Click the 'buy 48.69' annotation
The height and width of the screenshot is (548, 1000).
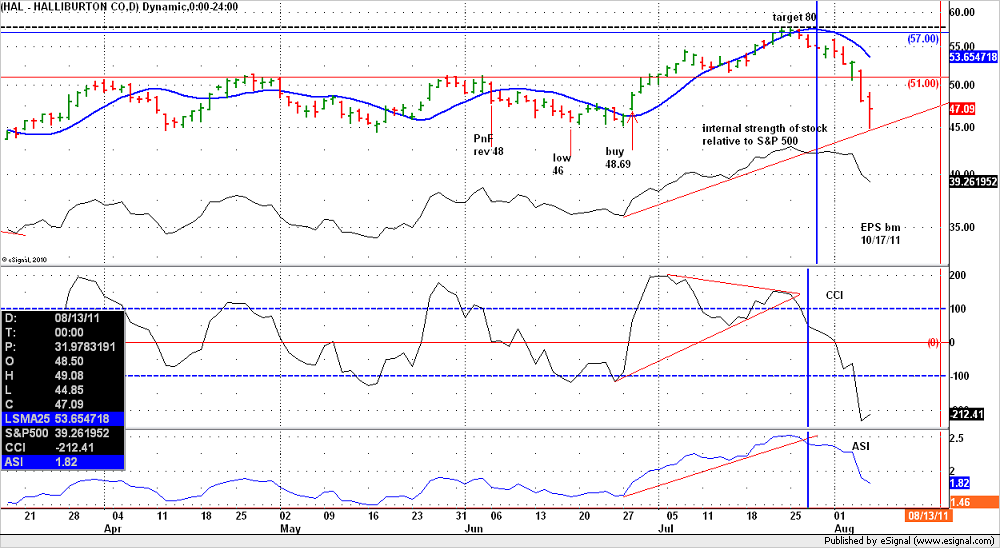point(618,158)
